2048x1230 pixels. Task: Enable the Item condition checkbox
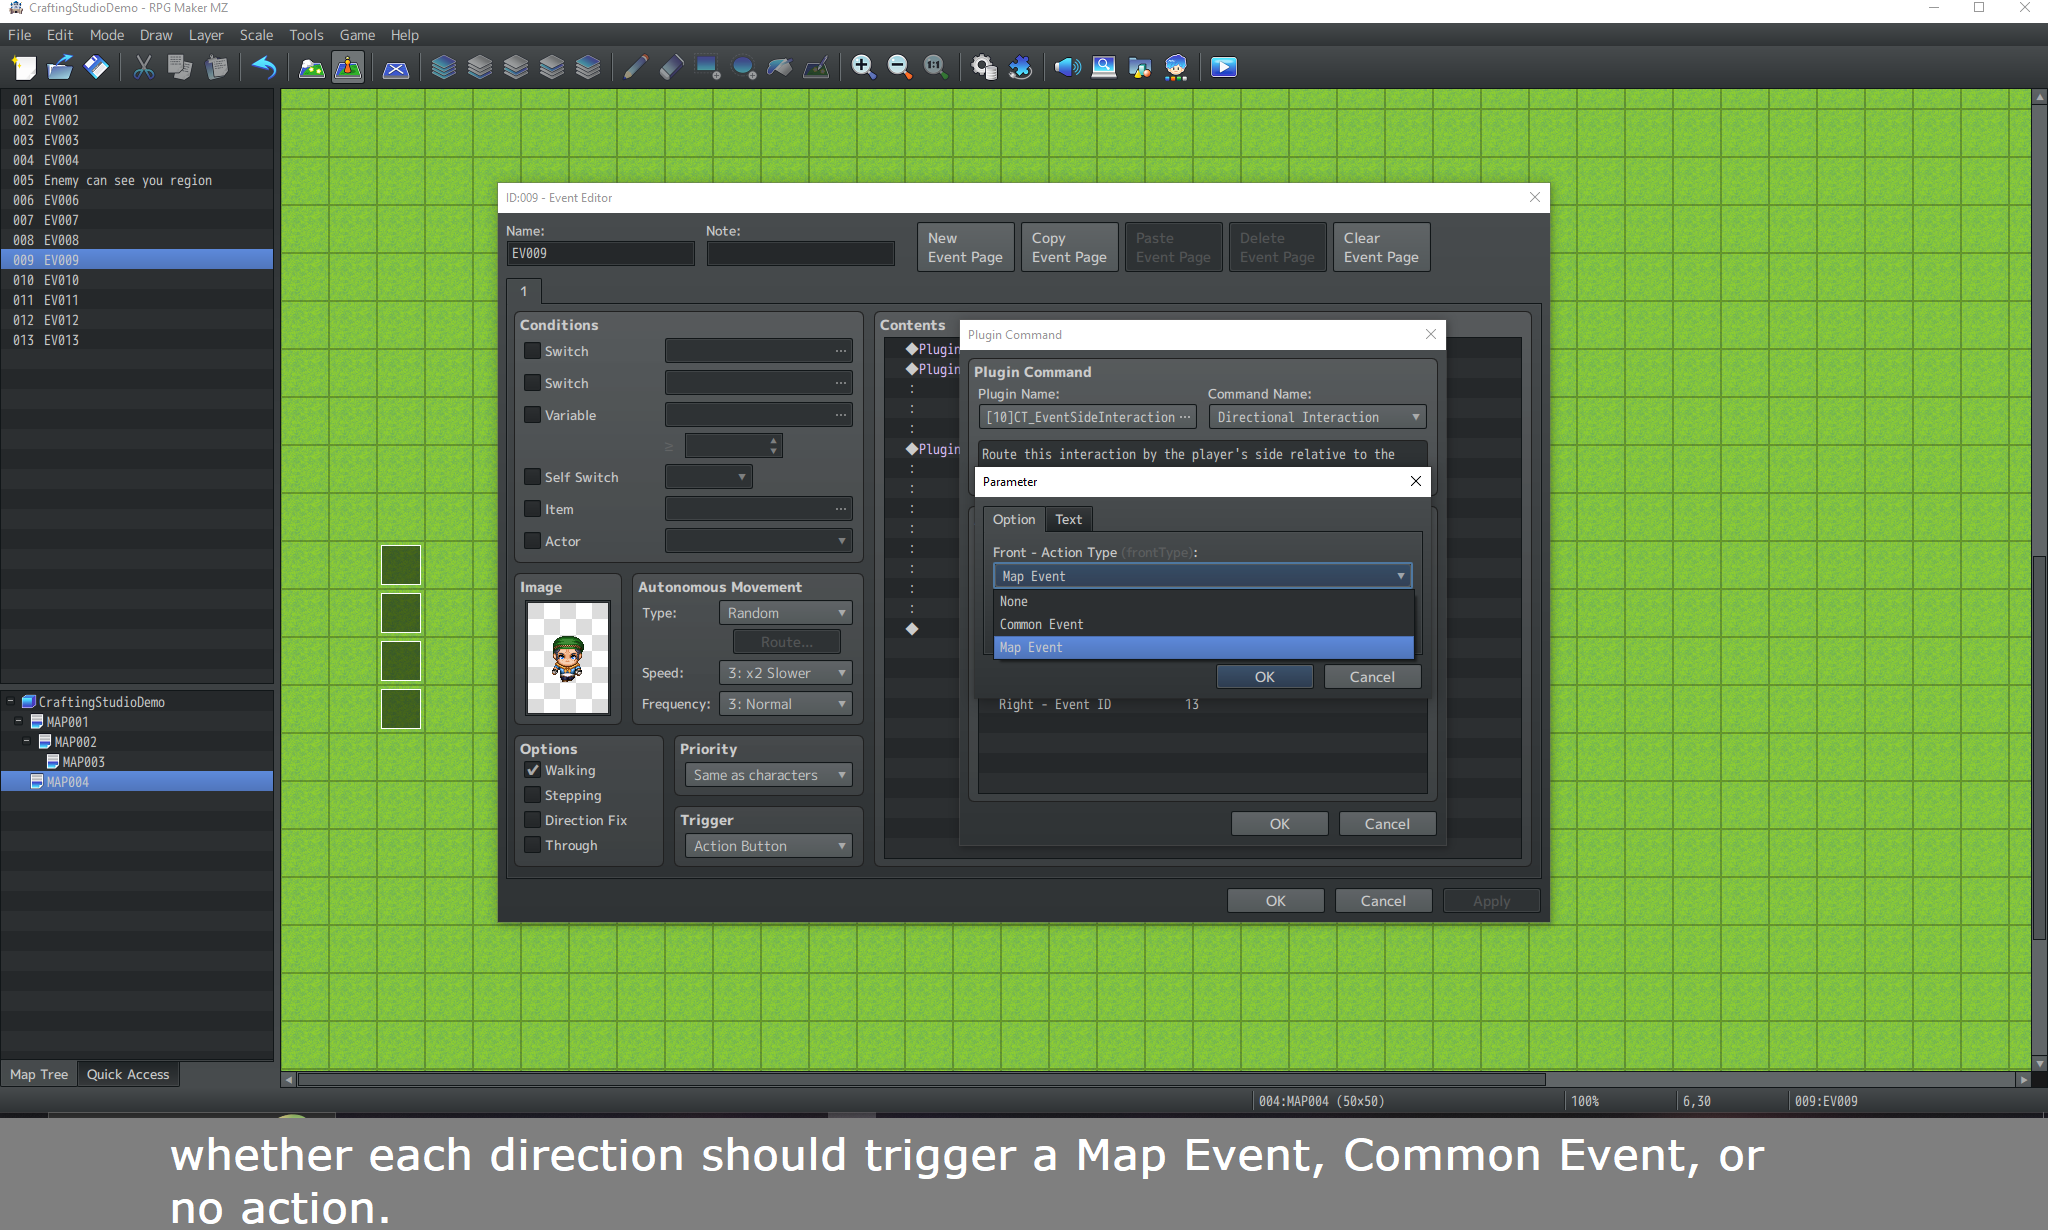pyautogui.click(x=533, y=509)
